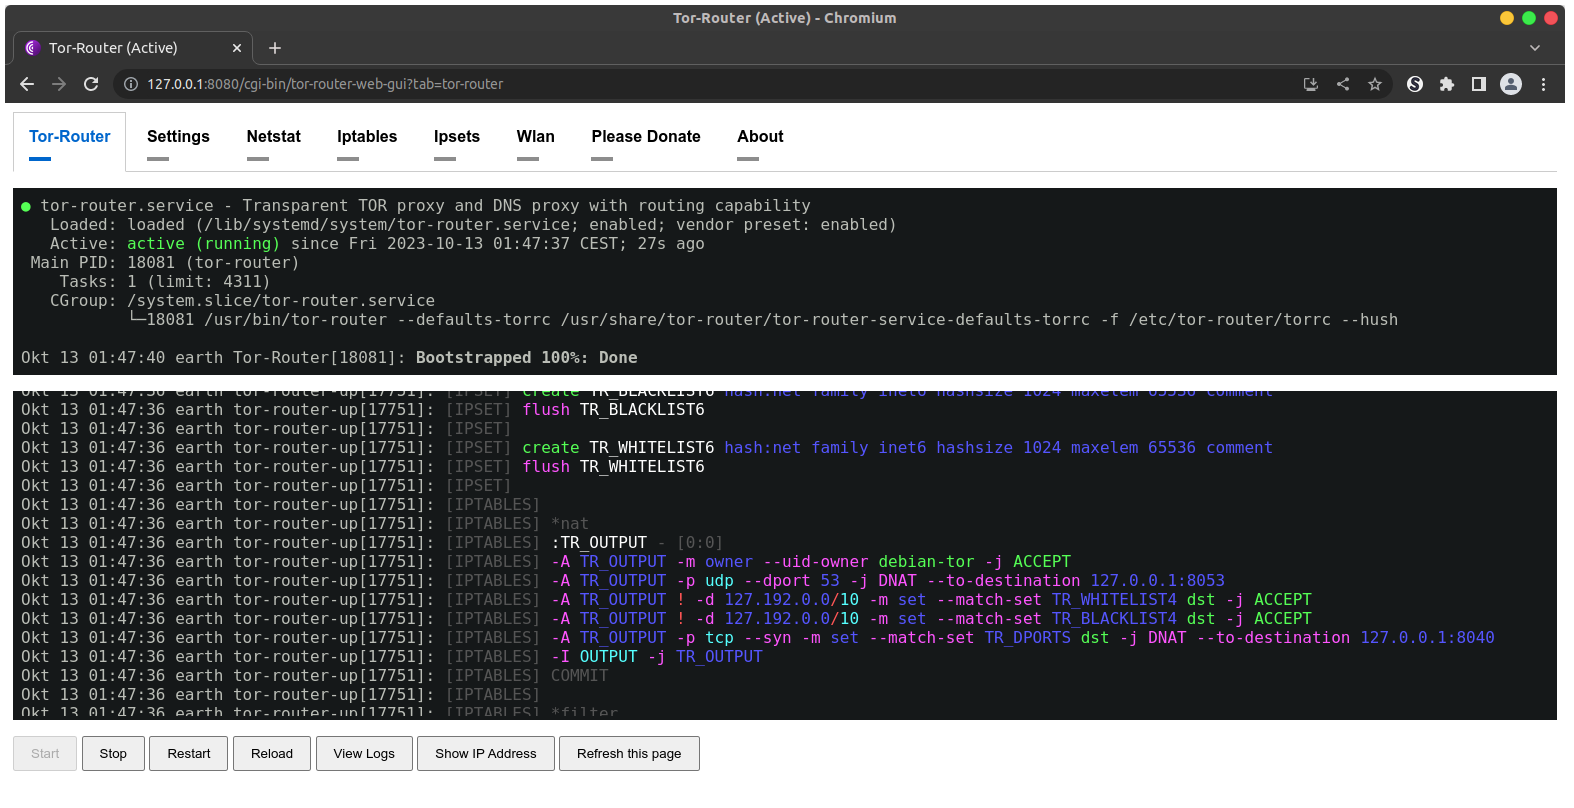Viewport: 1574px width, 808px height.
Task: Click the install/download page icon
Action: pos(1311,84)
